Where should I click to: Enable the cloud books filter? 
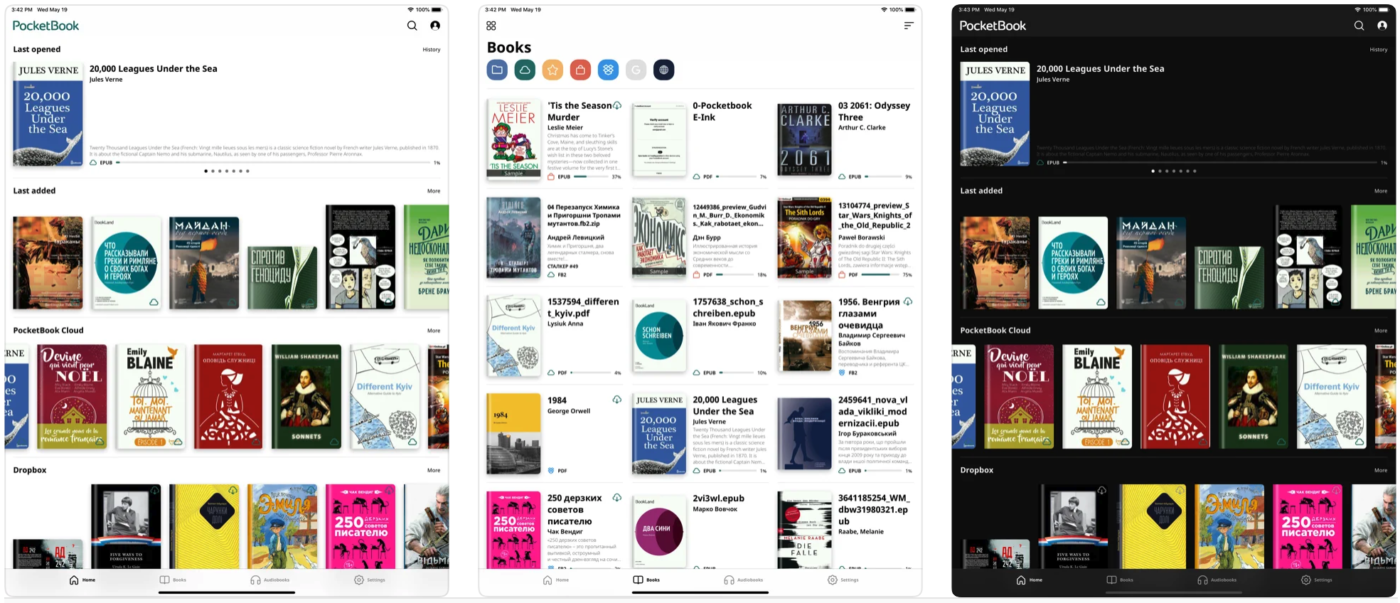(x=527, y=70)
